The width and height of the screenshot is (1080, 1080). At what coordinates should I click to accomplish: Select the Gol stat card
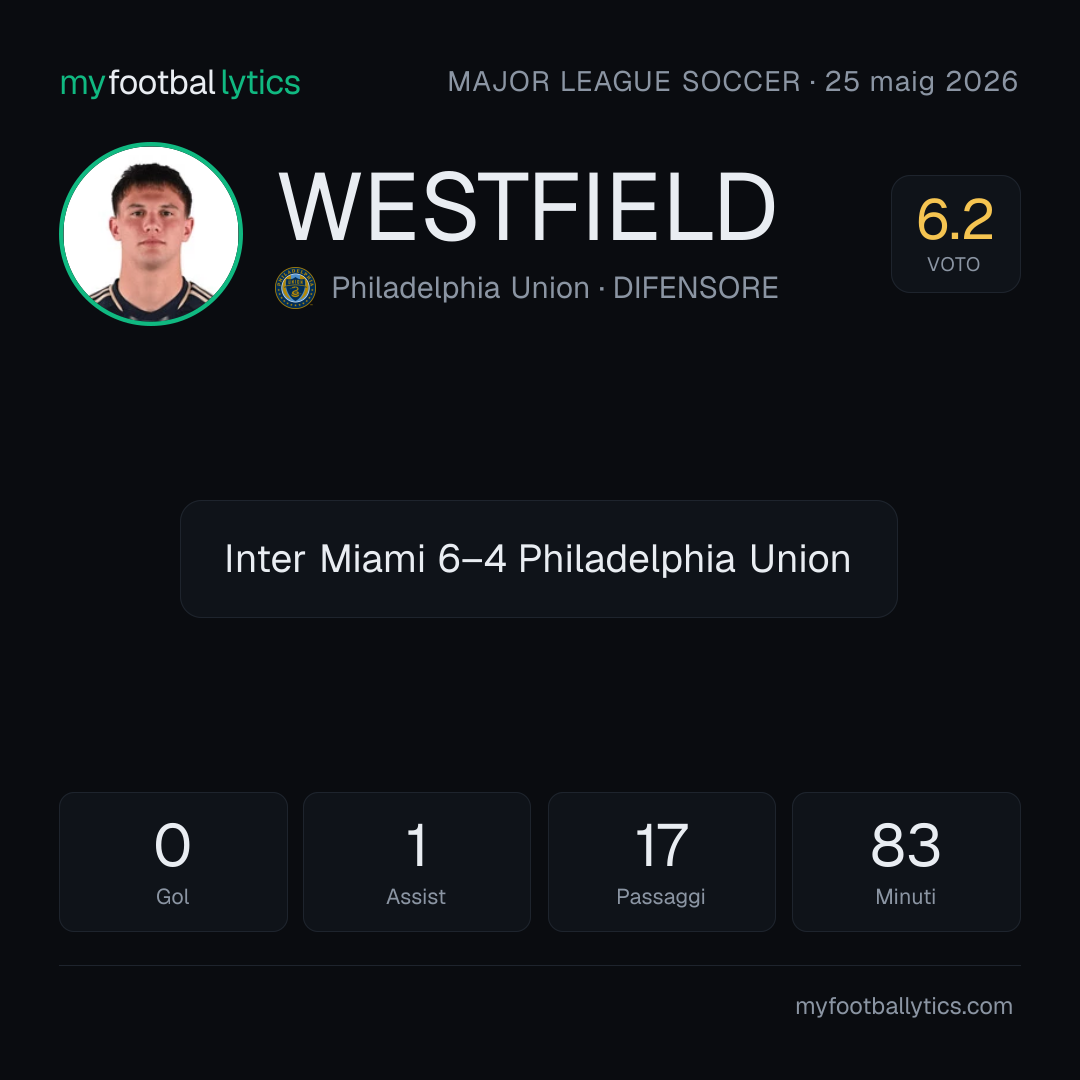[x=173, y=862]
